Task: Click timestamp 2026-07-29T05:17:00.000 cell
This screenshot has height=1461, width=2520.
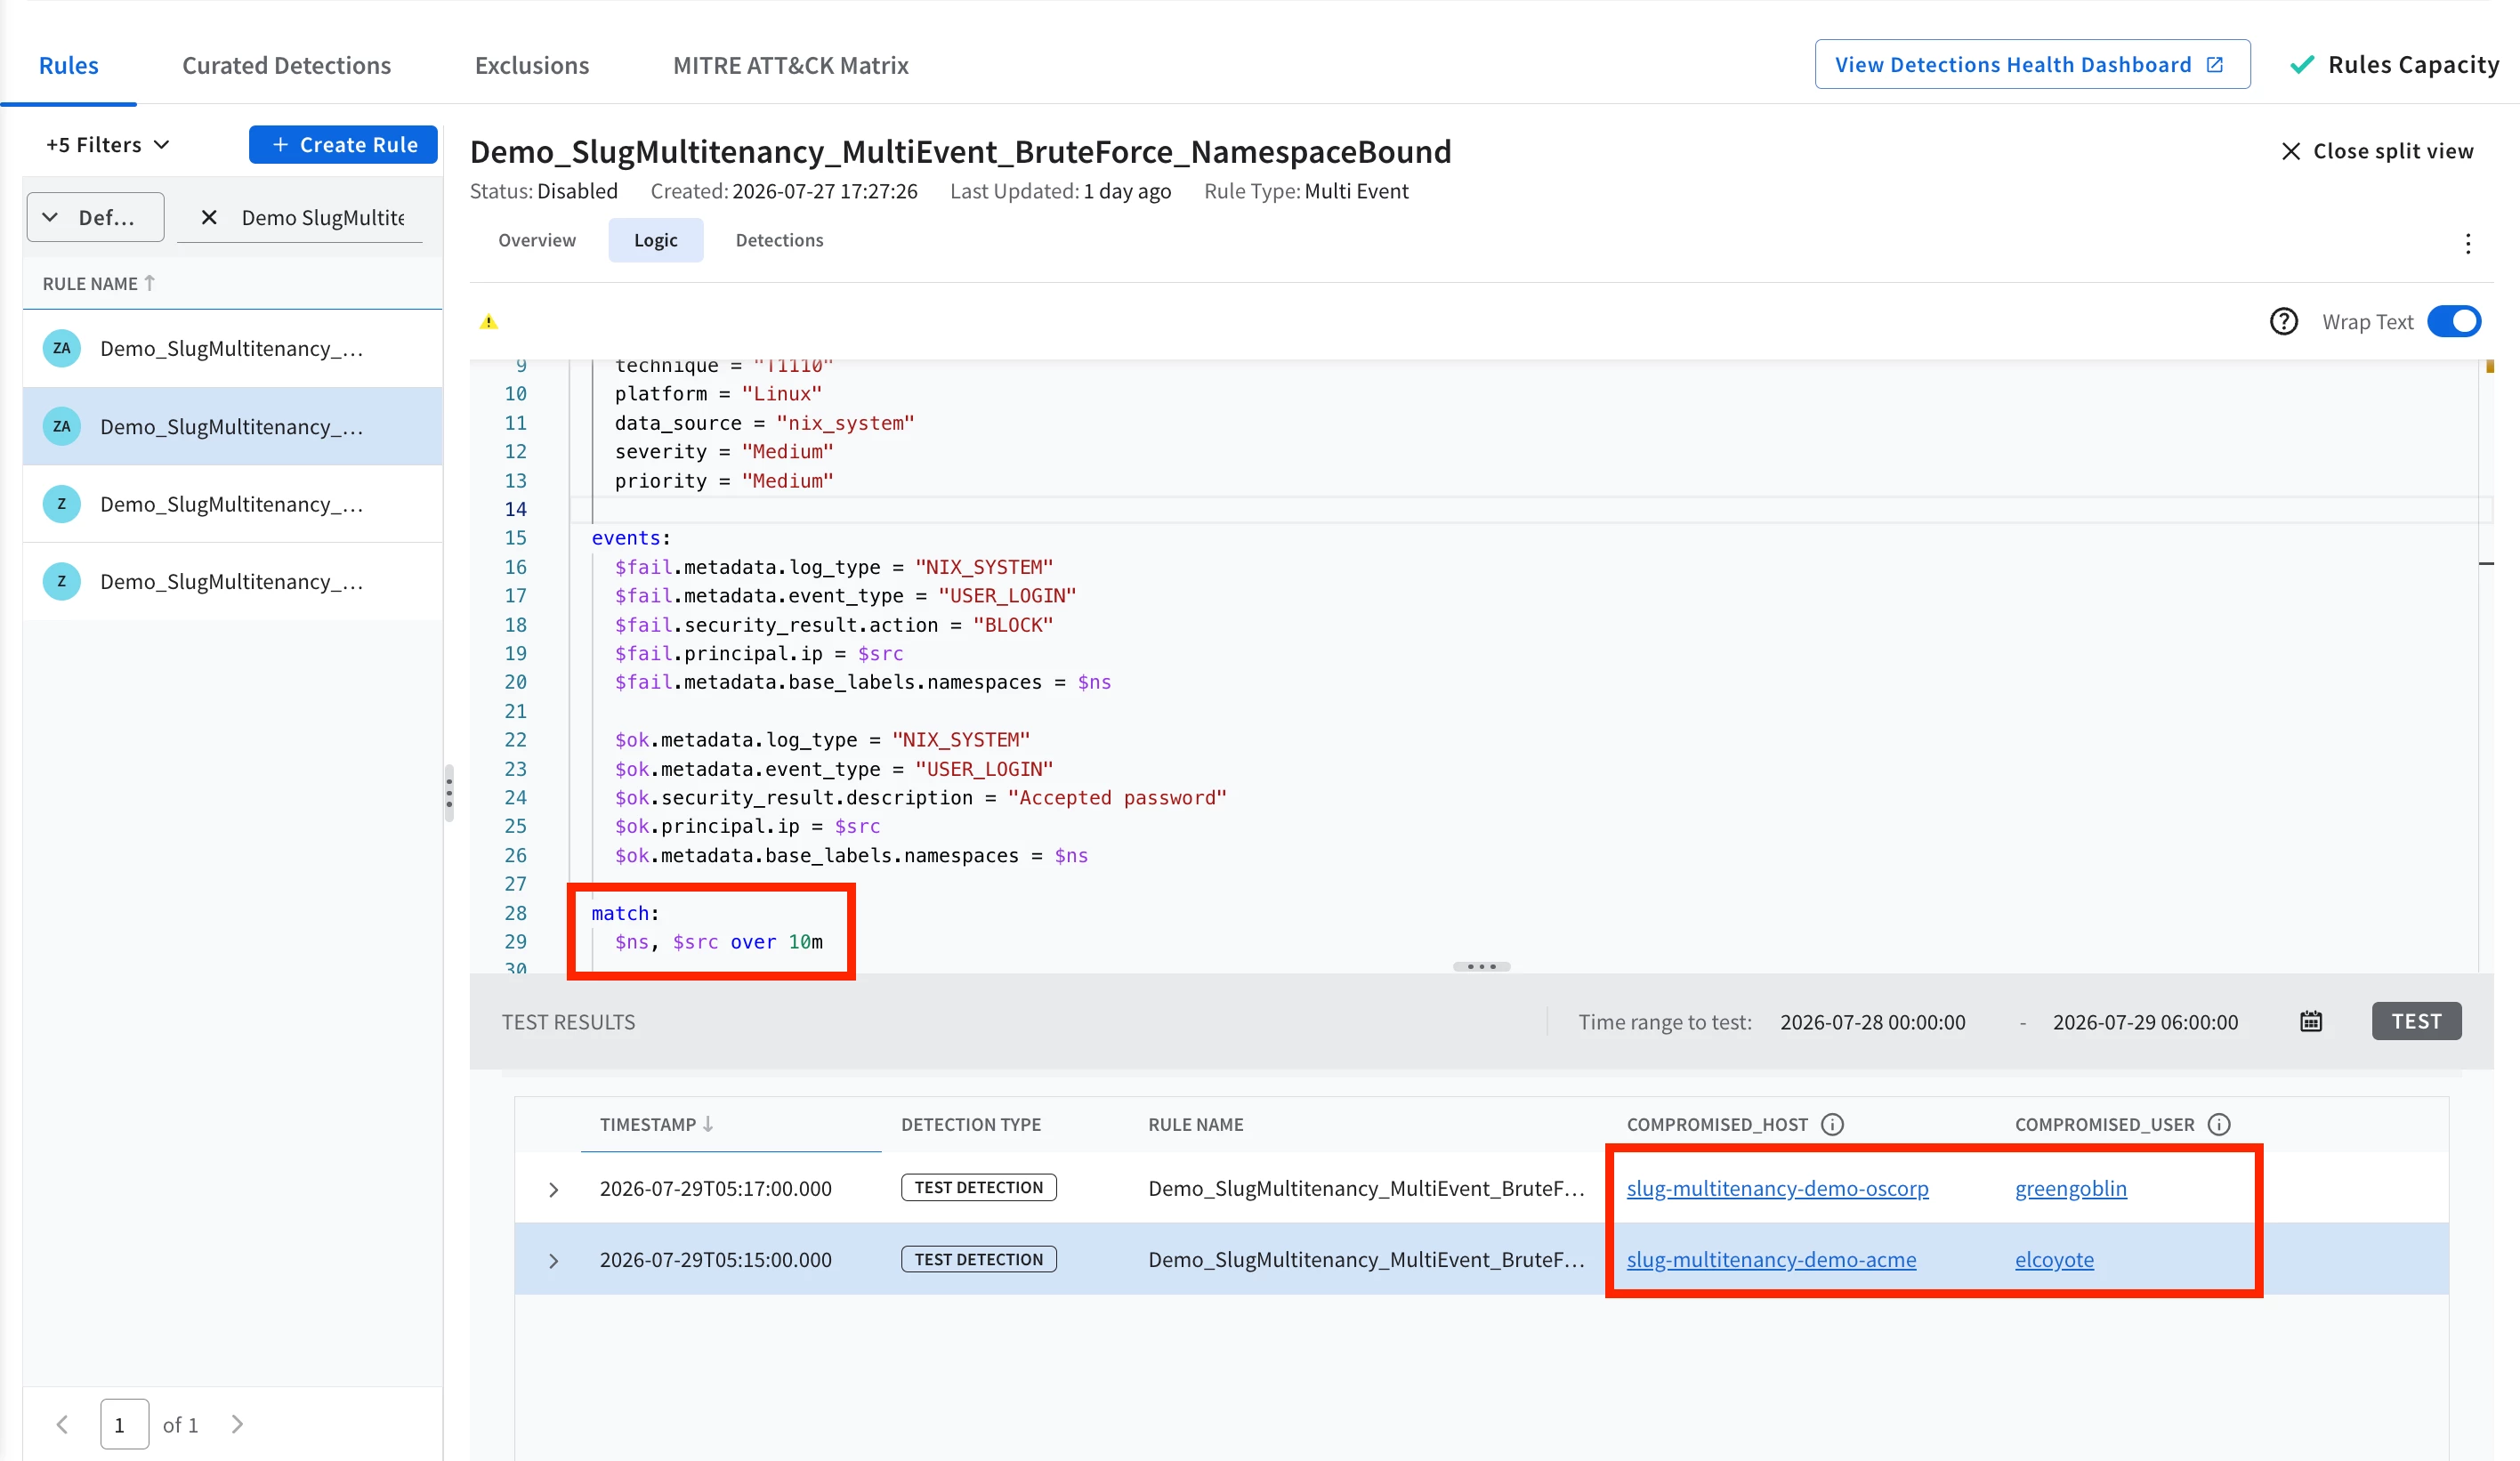Action: pos(715,1188)
